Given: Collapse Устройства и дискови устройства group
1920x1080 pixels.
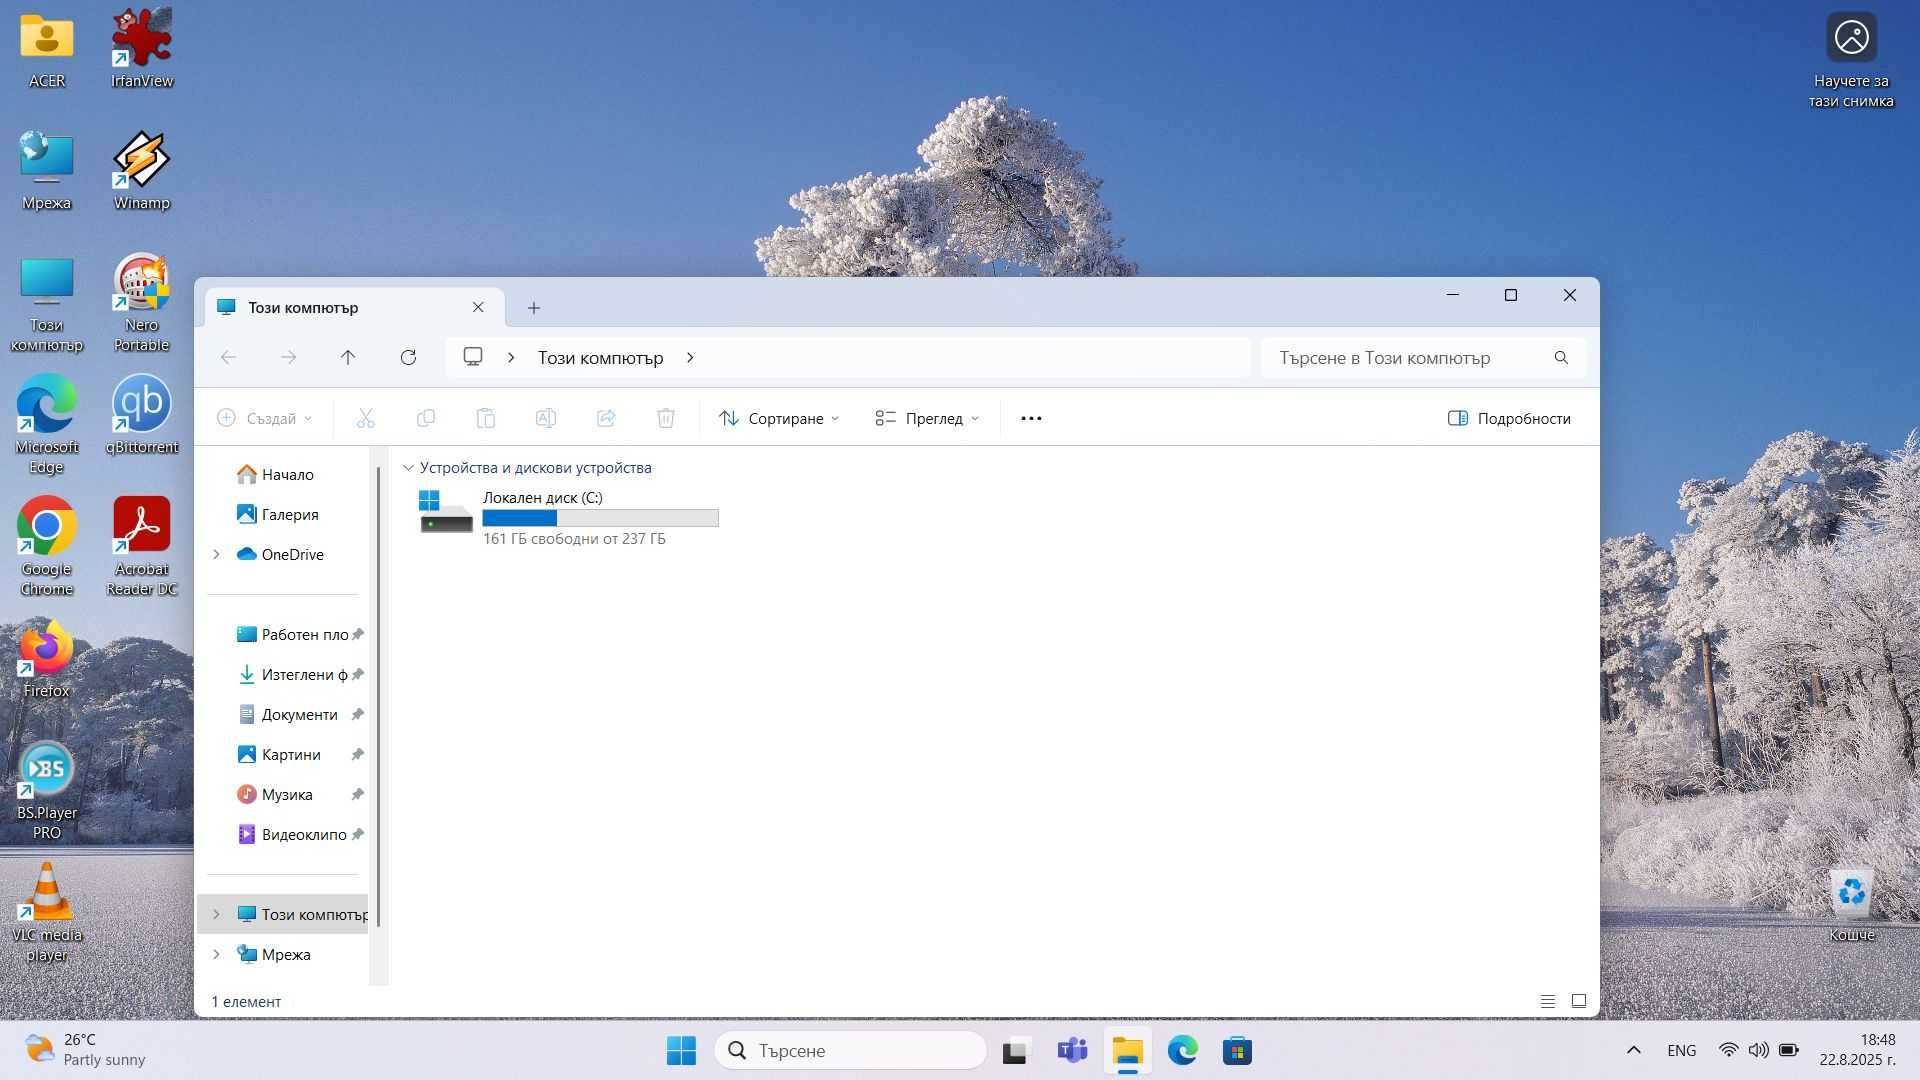Looking at the screenshot, I should (408, 468).
